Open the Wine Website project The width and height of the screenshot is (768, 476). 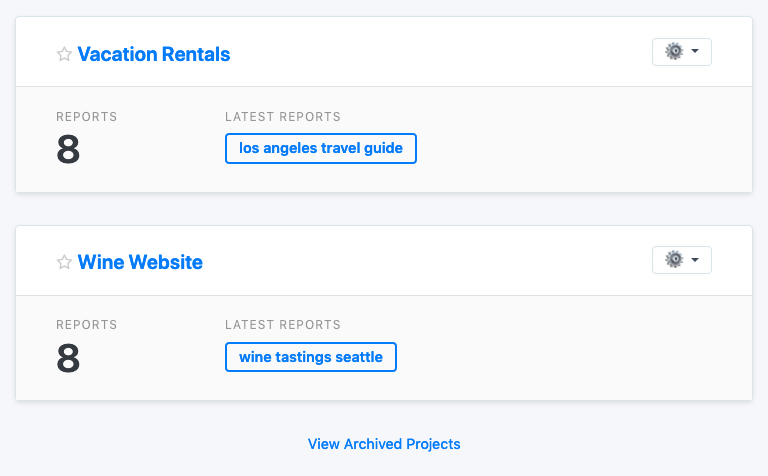coord(140,262)
